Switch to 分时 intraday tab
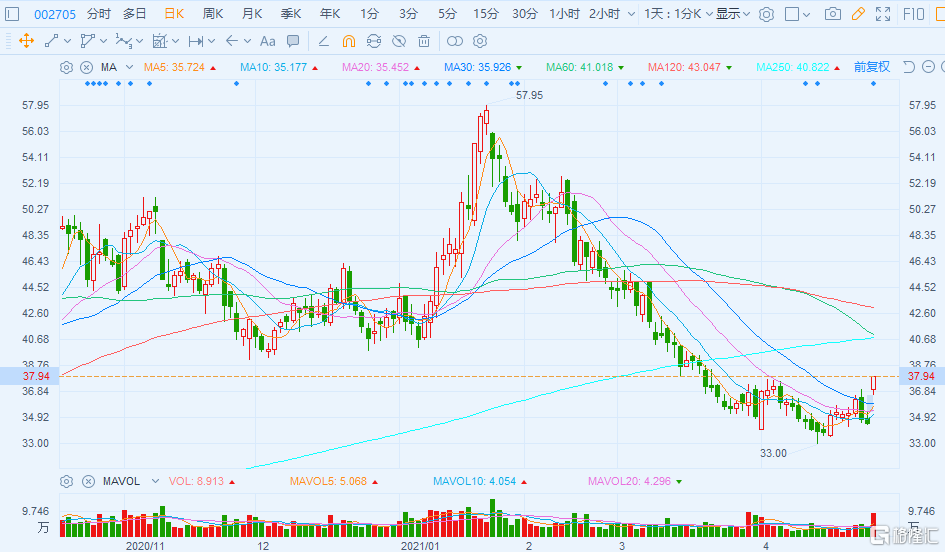 pos(99,14)
